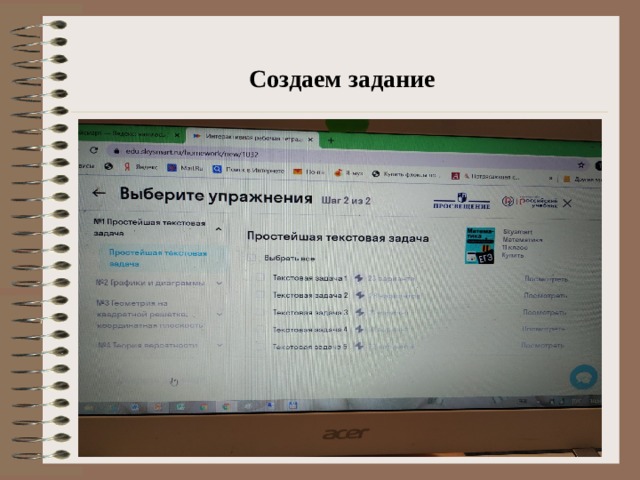Switch to the Интерактивная рабочая тетрадь tab

point(250,138)
